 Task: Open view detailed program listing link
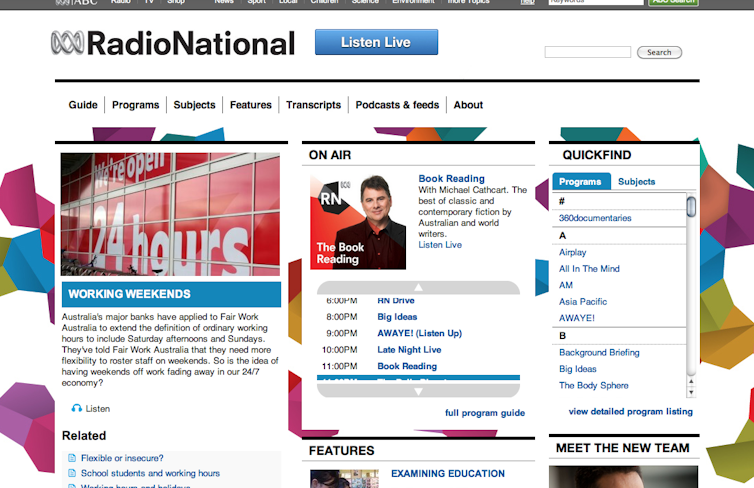[630, 411]
